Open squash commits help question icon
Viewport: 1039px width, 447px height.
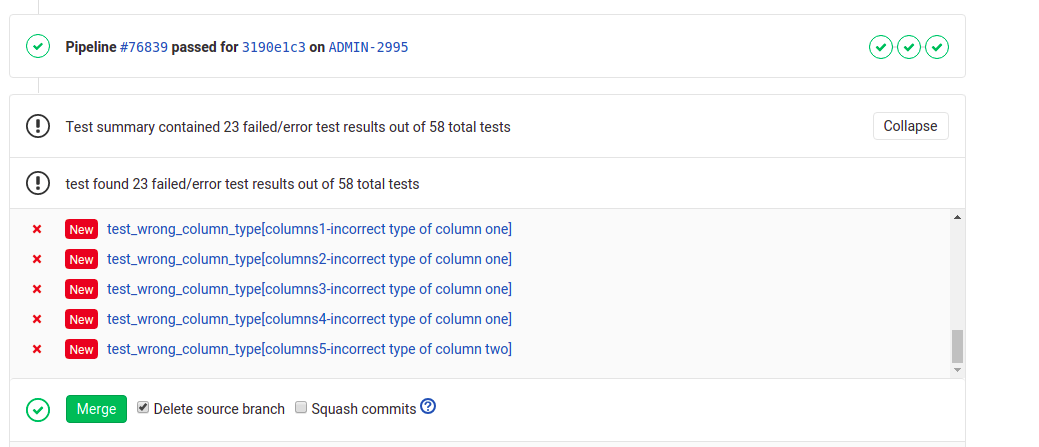click(428, 407)
